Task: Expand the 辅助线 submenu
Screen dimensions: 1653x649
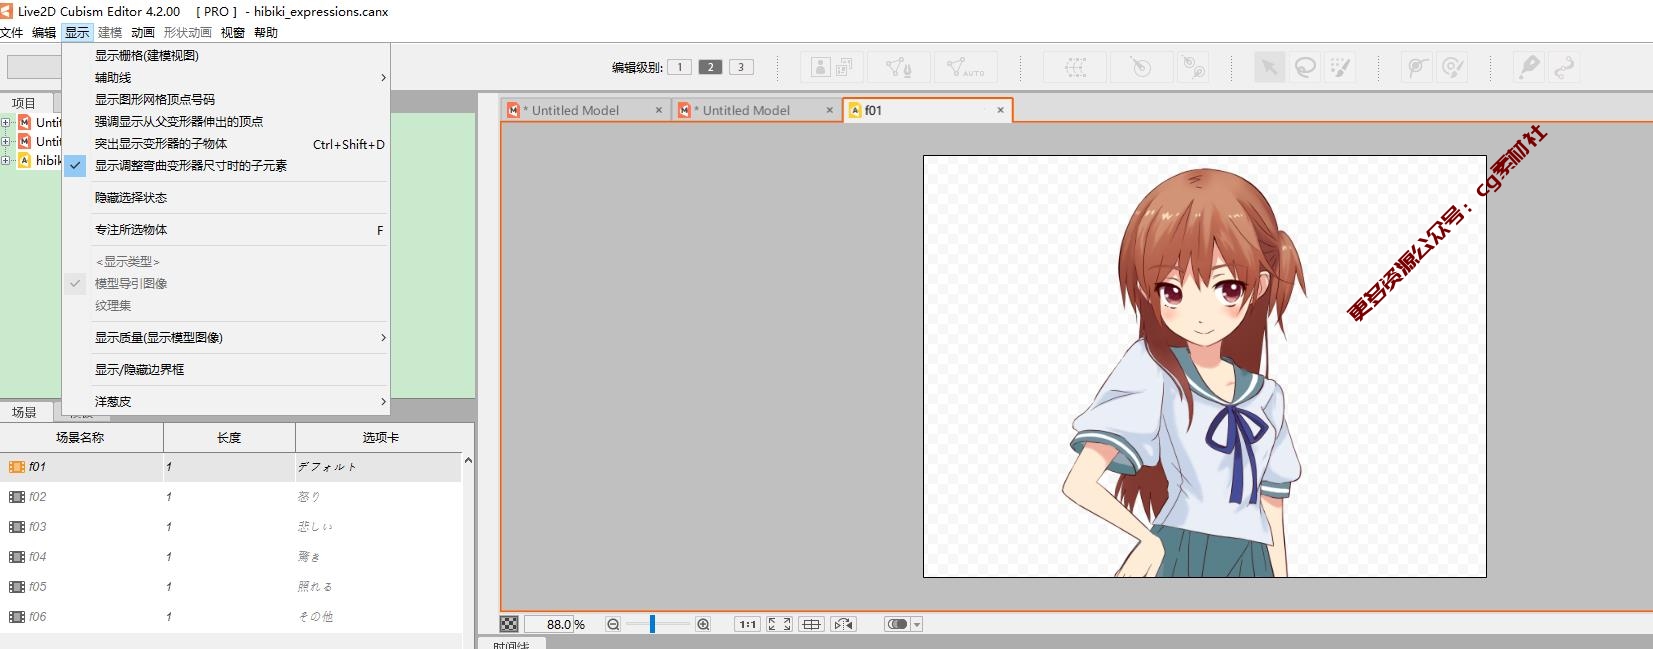Action: 225,78
